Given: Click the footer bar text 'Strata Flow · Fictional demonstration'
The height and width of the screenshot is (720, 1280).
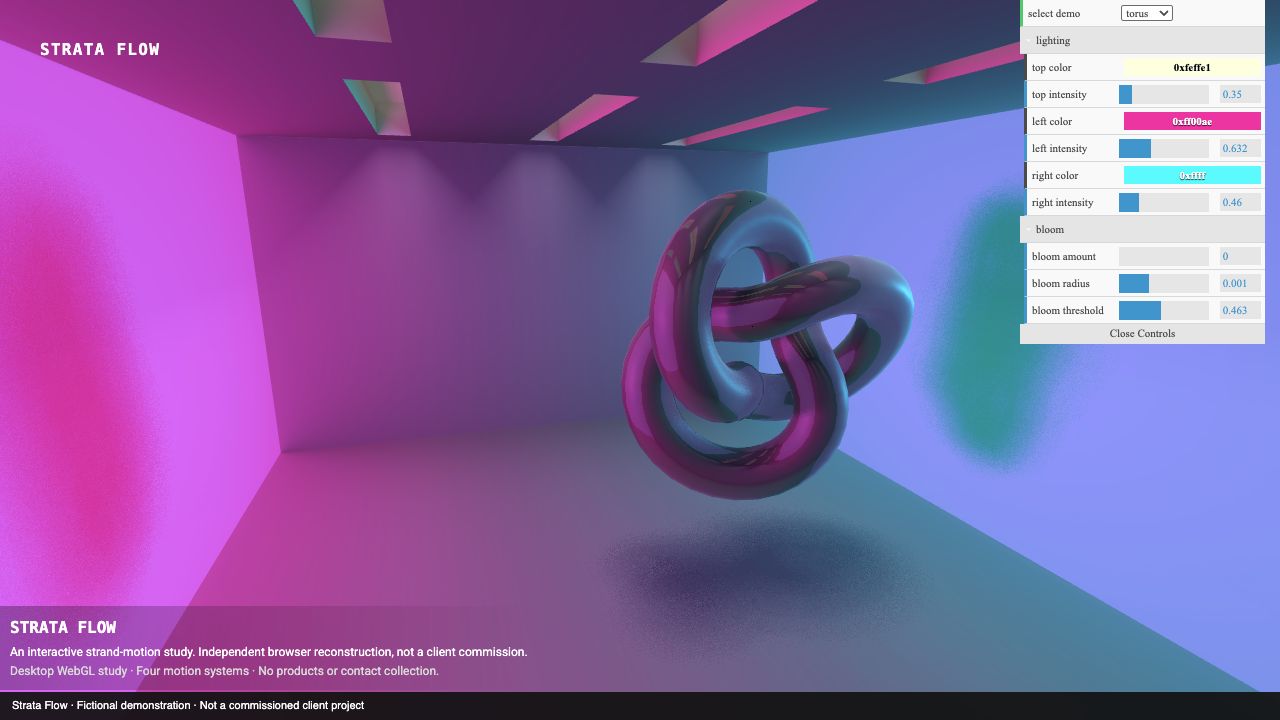Looking at the screenshot, I should 188,705.
